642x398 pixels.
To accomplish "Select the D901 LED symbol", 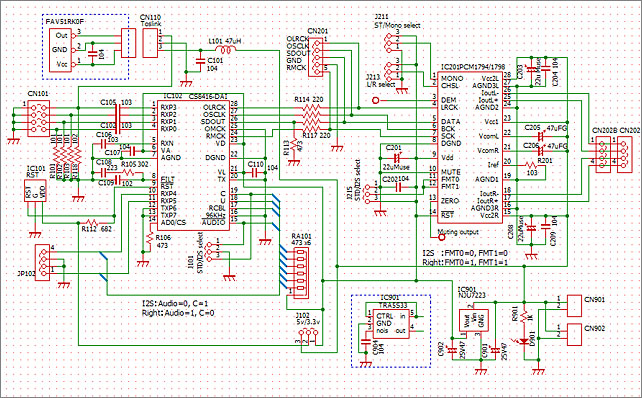I will [525, 341].
